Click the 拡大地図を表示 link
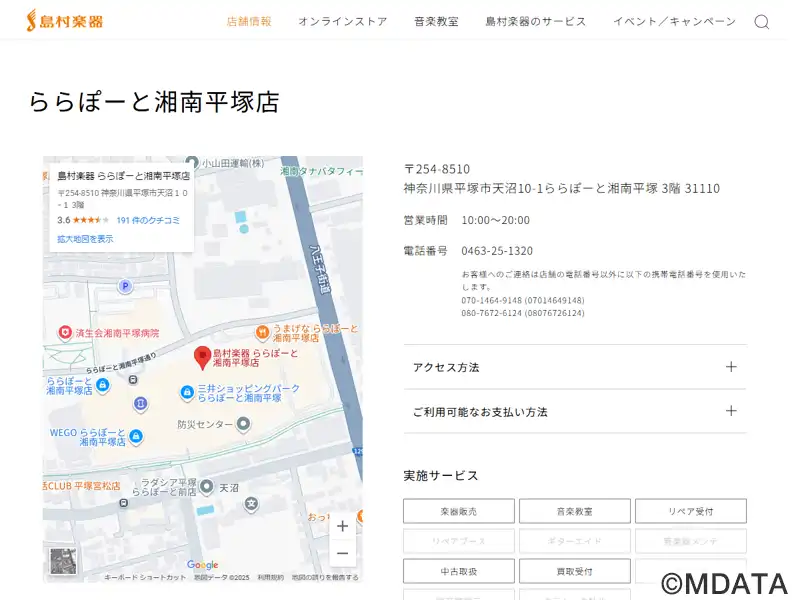 [x=85, y=239]
